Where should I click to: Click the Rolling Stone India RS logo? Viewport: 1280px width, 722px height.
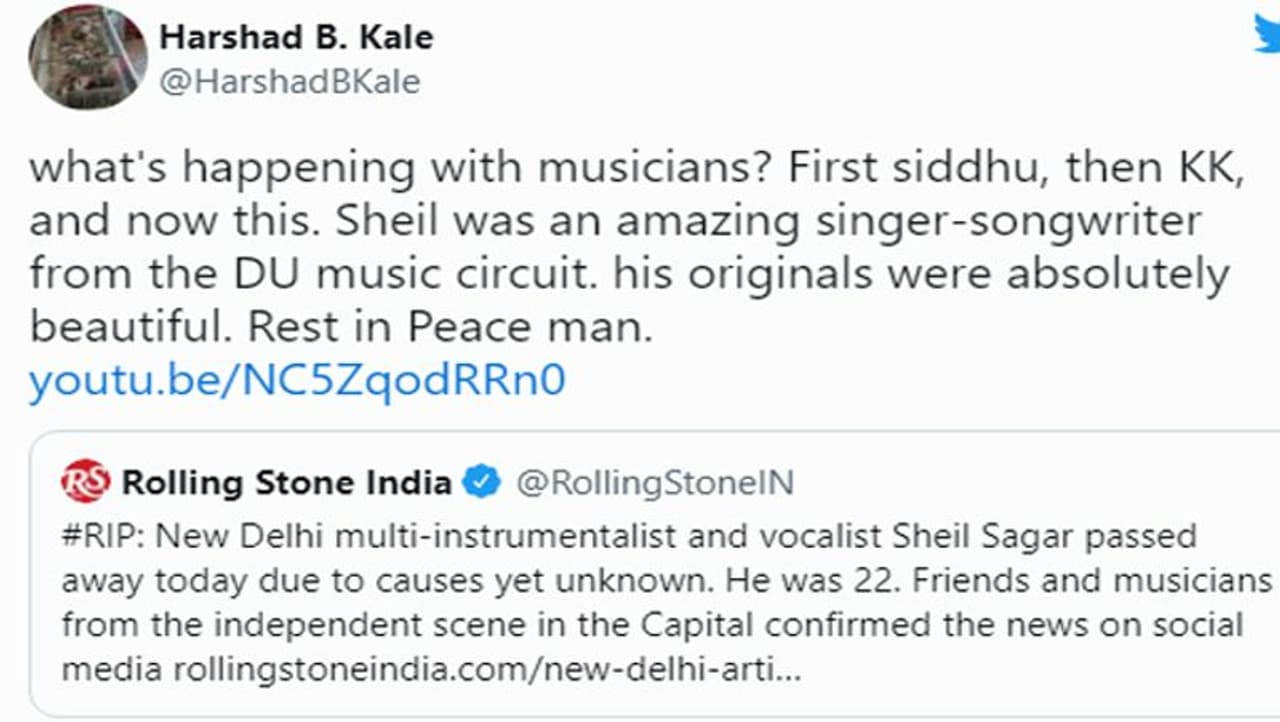(84, 482)
